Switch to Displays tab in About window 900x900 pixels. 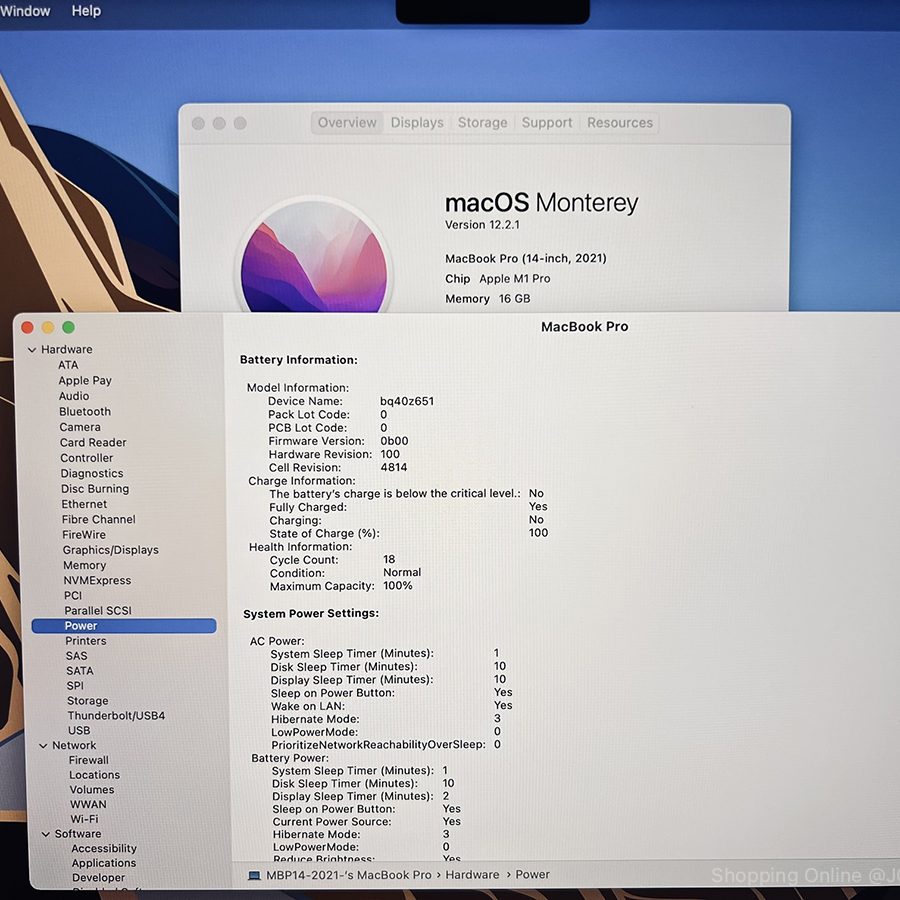pos(417,123)
